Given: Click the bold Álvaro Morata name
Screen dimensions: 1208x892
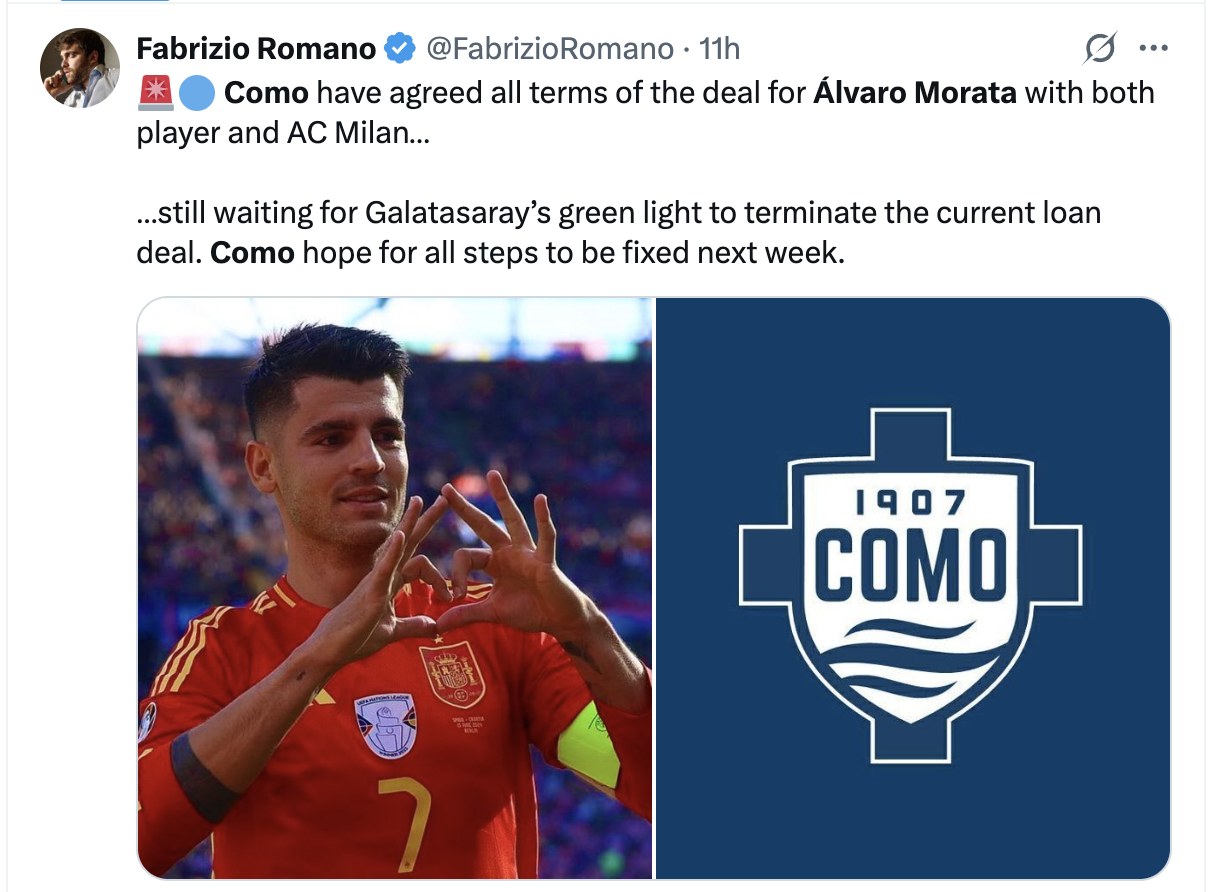Looking at the screenshot, I should pos(915,92).
